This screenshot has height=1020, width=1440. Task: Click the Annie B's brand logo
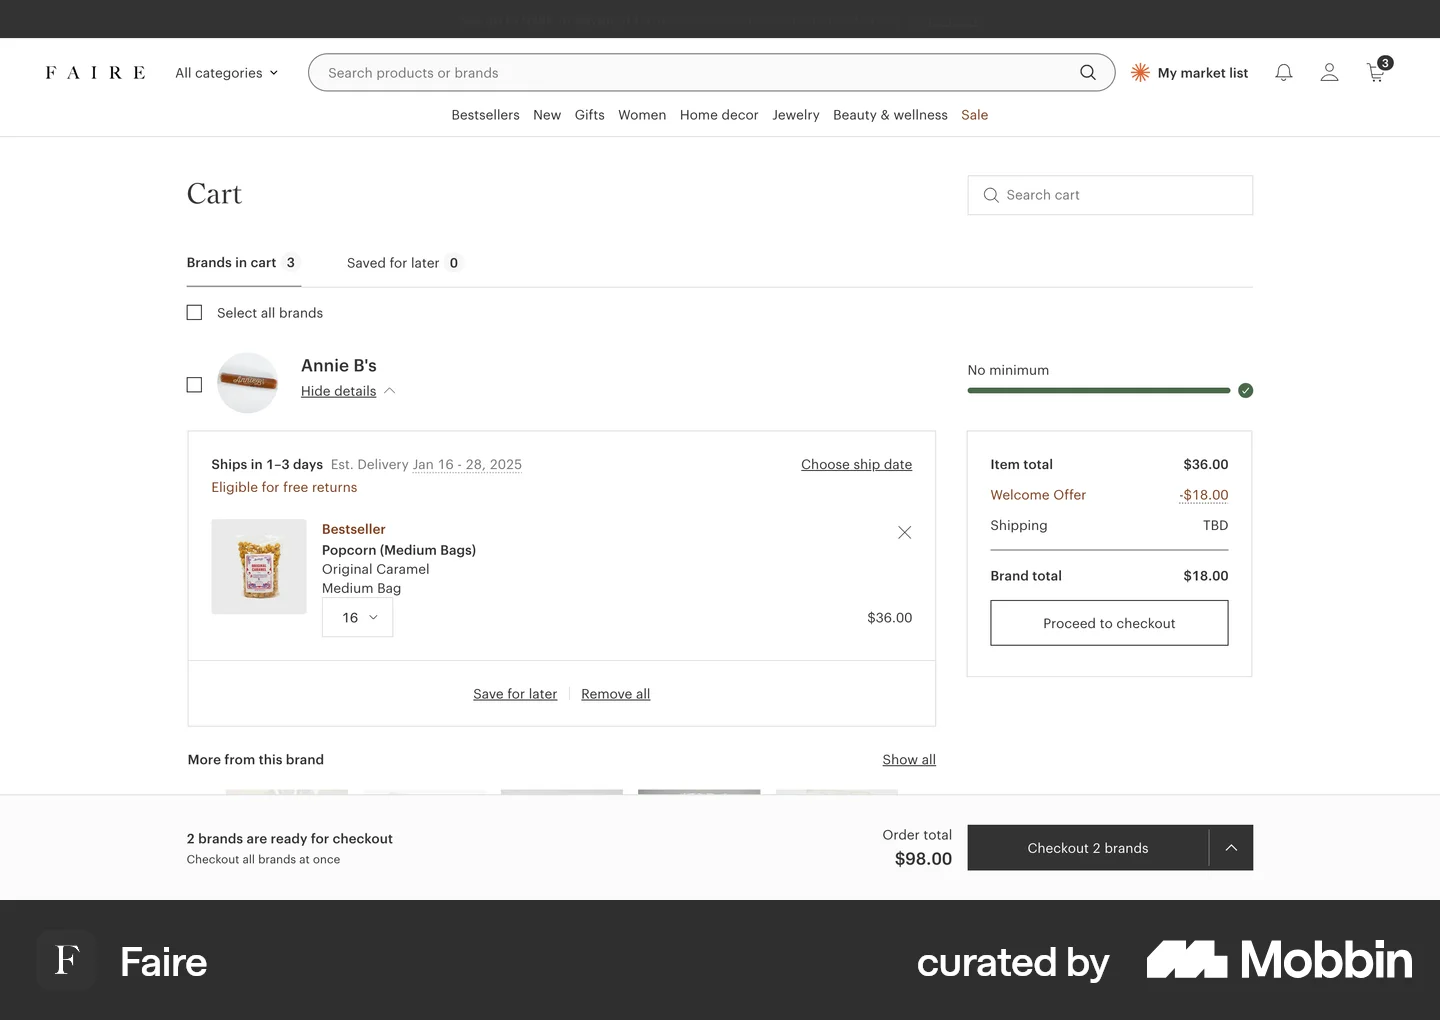tap(247, 383)
